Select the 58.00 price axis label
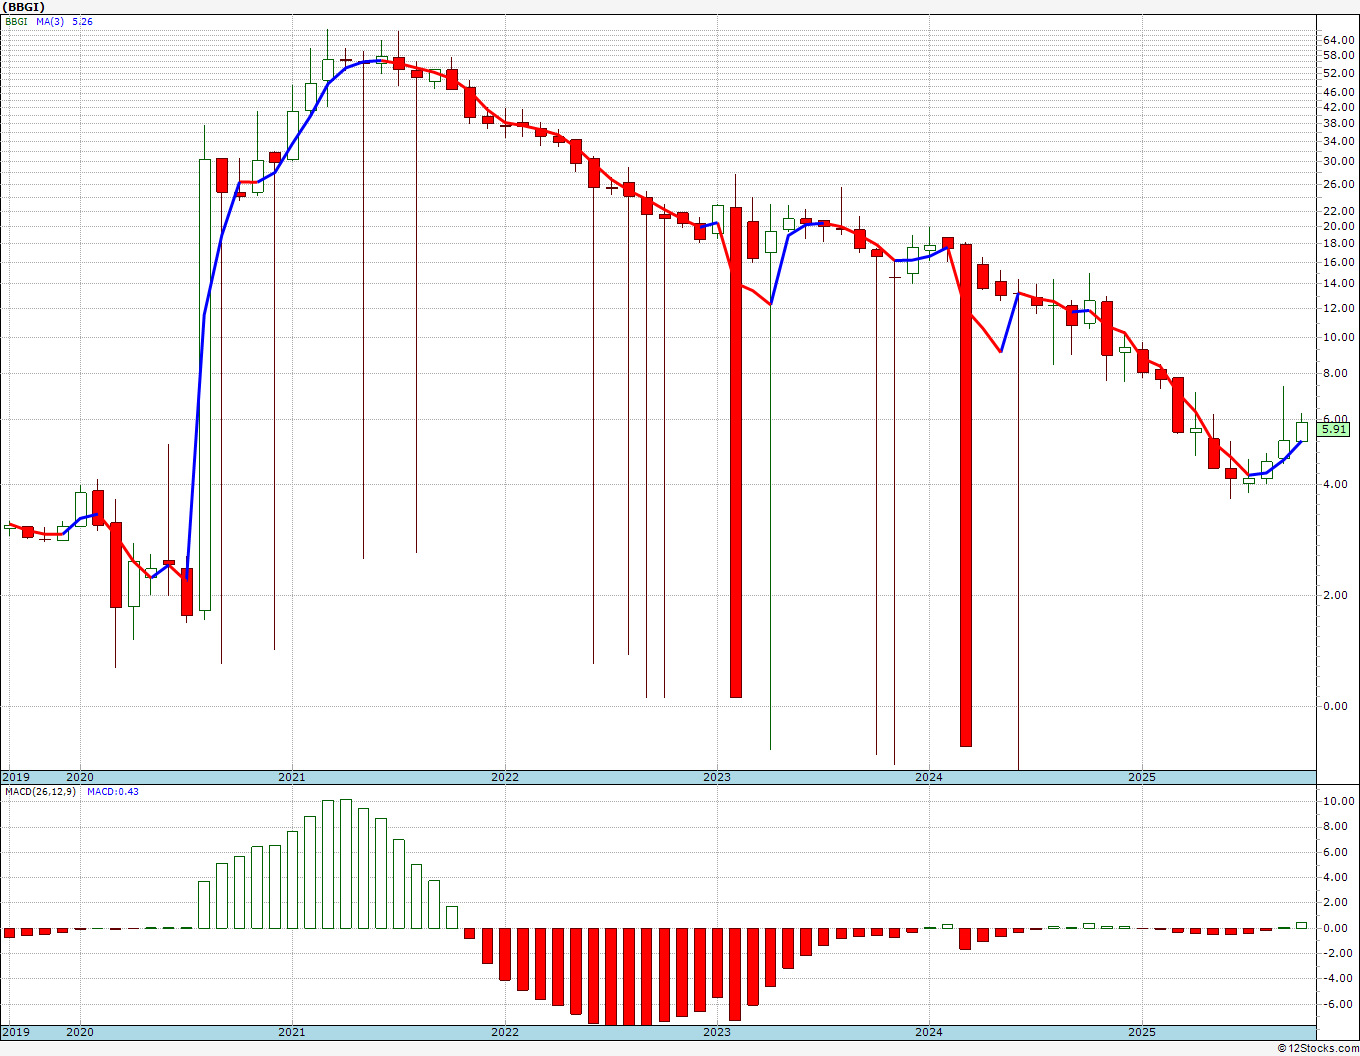Image resolution: width=1360 pixels, height=1056 pixels. pyautogui.click(x=1338, y=56)
